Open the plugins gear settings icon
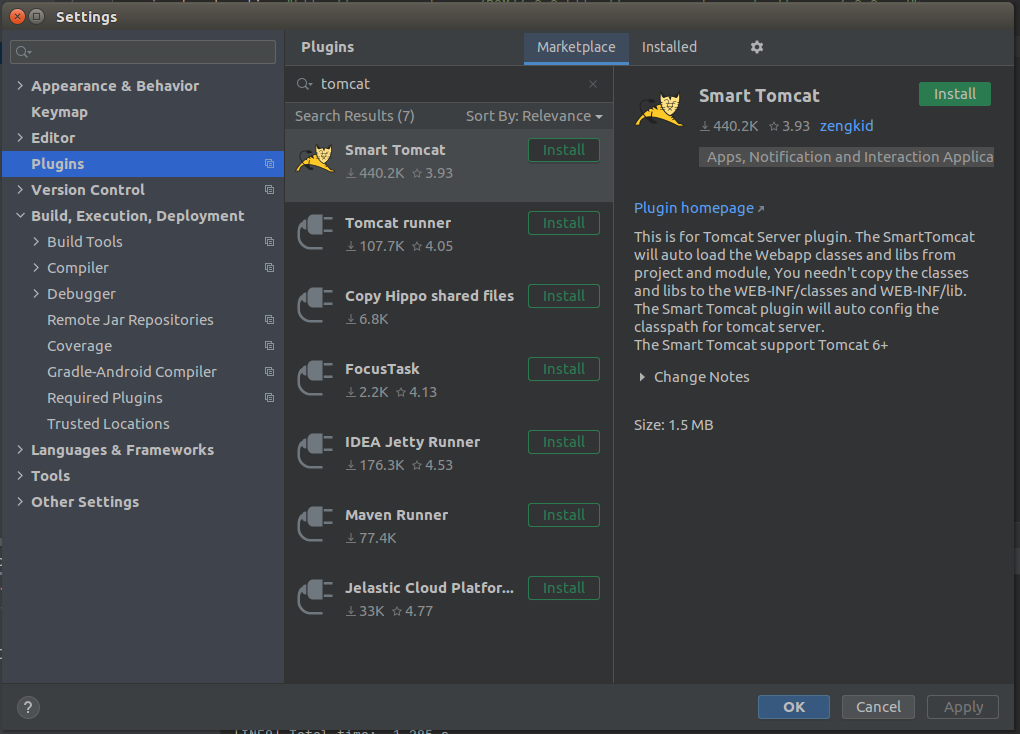1020x734 pixels. pyautogui.click(x=757, y=47)
